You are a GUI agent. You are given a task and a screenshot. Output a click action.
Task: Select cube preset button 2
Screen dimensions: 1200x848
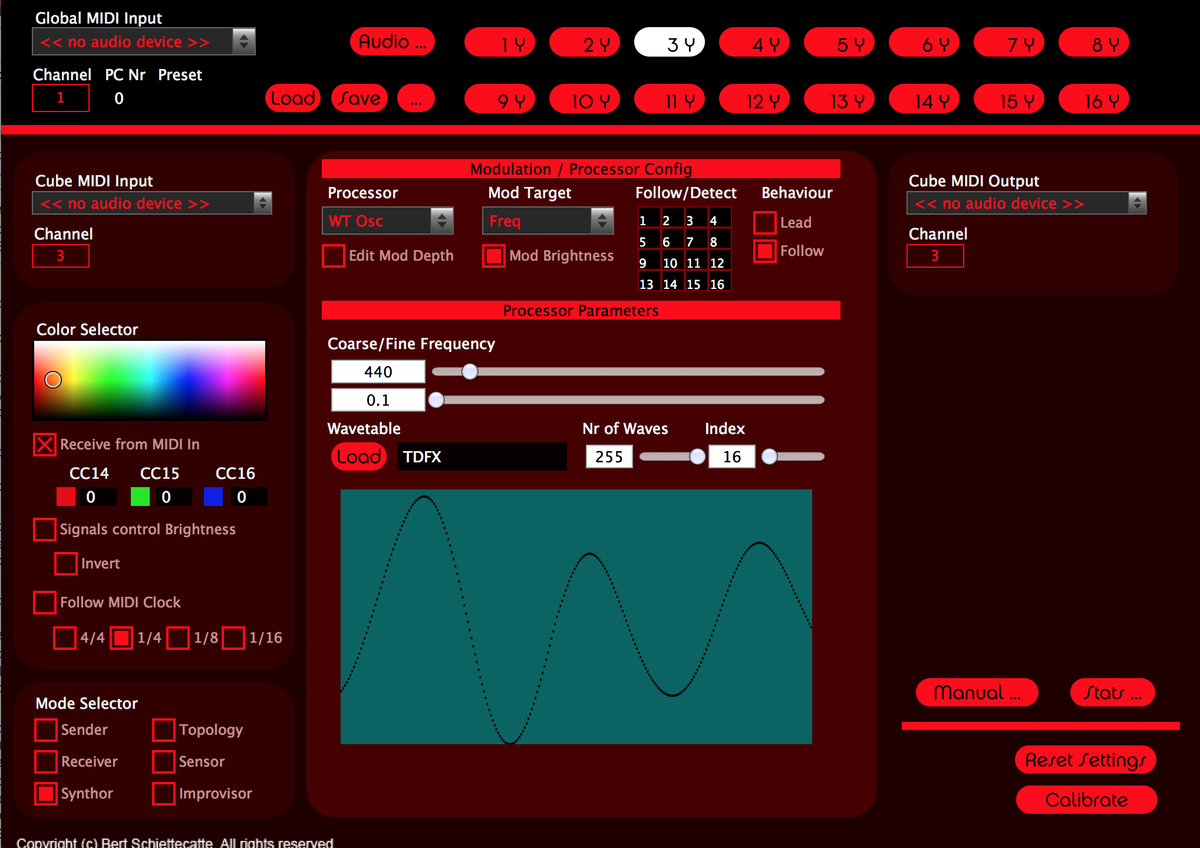[585, 42]
